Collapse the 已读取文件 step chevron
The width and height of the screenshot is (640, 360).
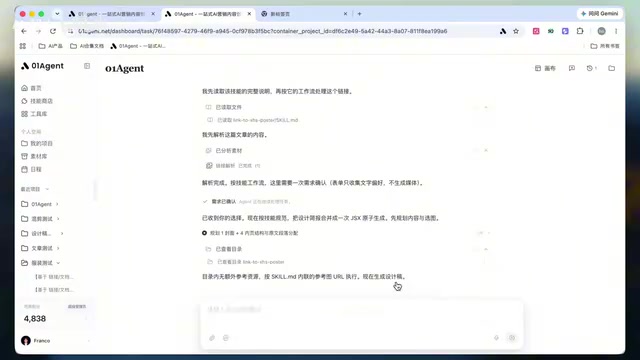(x=486, y=107)
